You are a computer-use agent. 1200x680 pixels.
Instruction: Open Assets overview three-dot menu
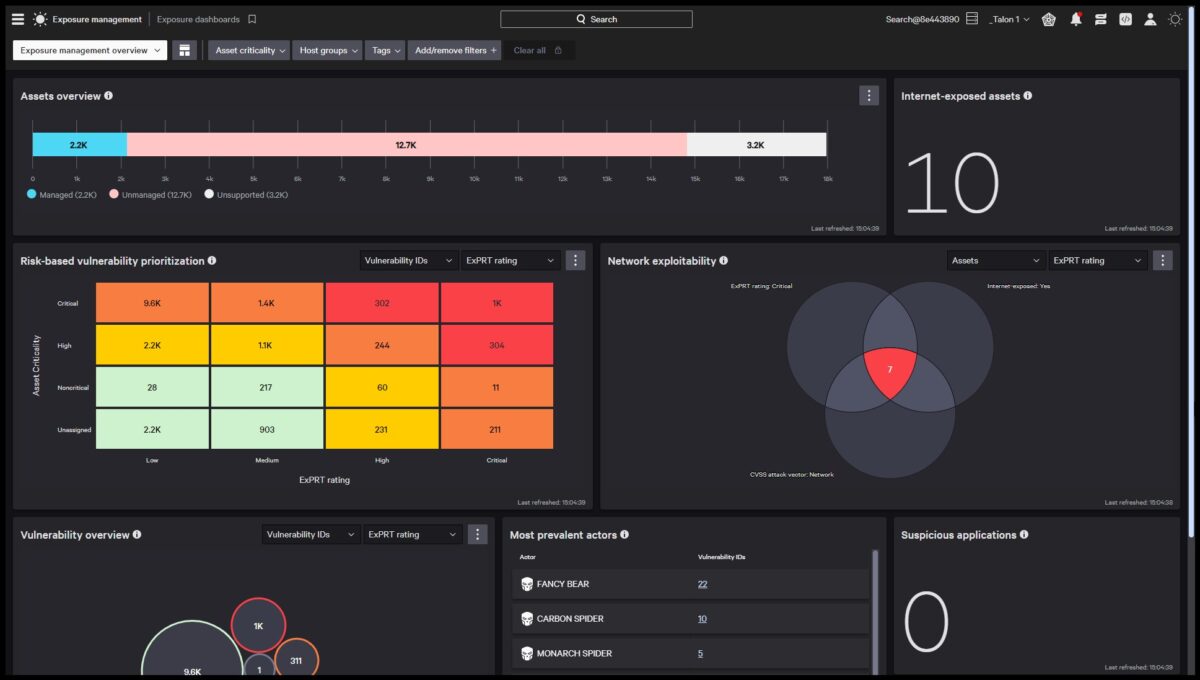point(869,96)
